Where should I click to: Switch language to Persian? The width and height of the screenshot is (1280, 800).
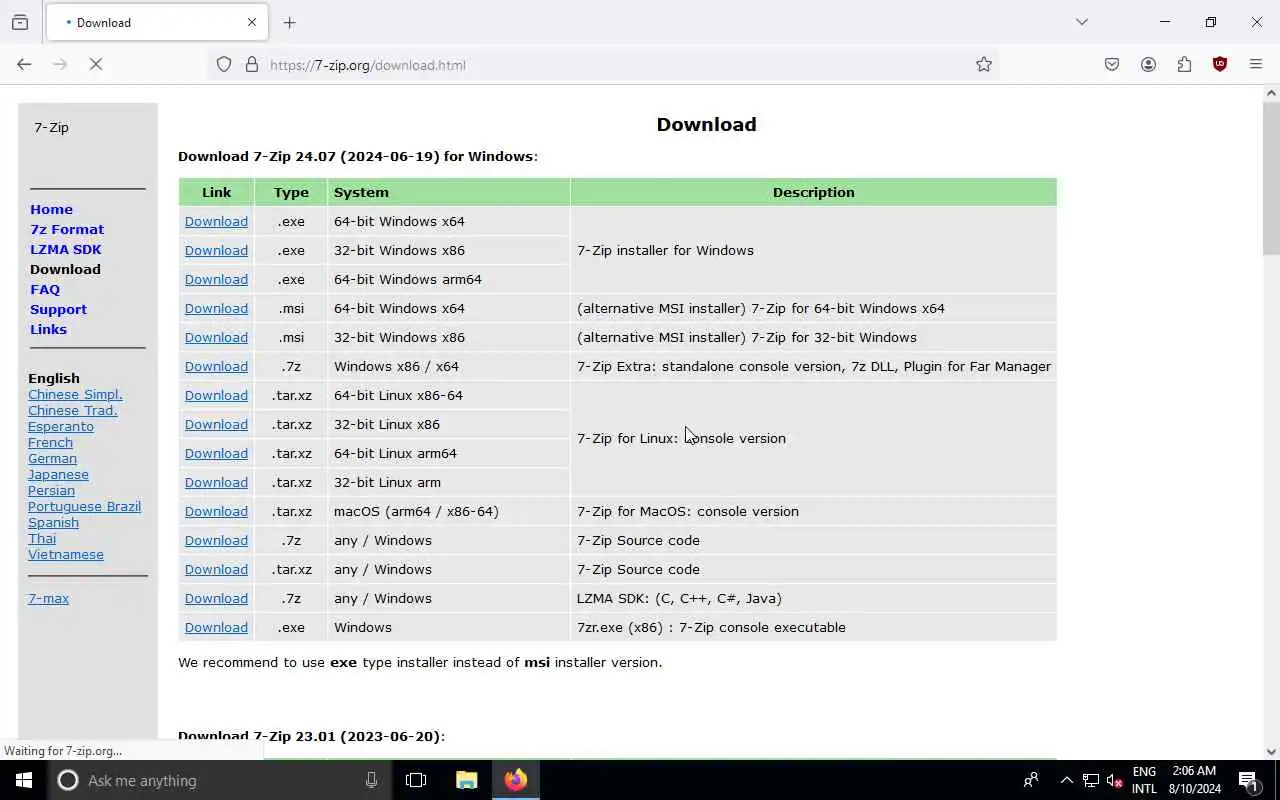point(51,490)
